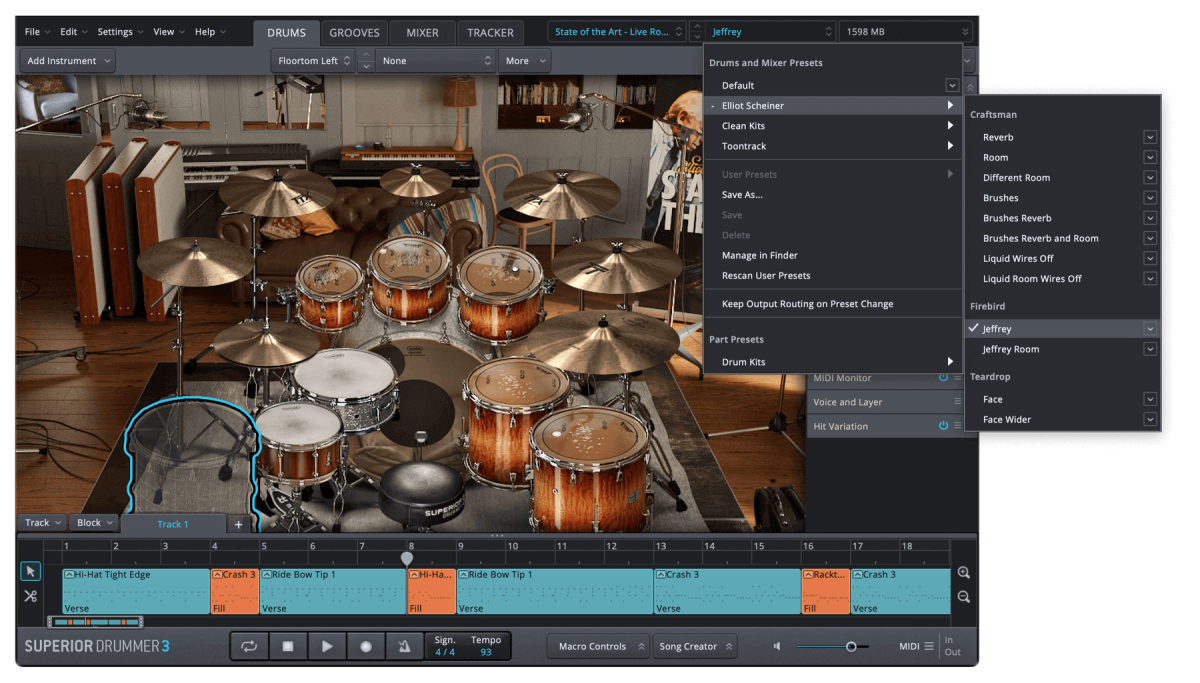Screen dimensions: 1200x683
Task: Open the Help menu
Action: [x=209, y=32]
